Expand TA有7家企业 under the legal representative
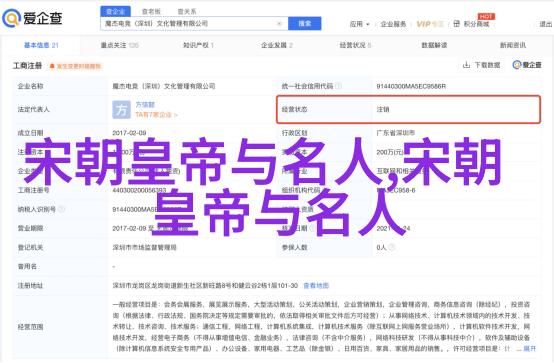Image resolution: width=554 pixels, height=363 pixels. click(x=156, y=115)
